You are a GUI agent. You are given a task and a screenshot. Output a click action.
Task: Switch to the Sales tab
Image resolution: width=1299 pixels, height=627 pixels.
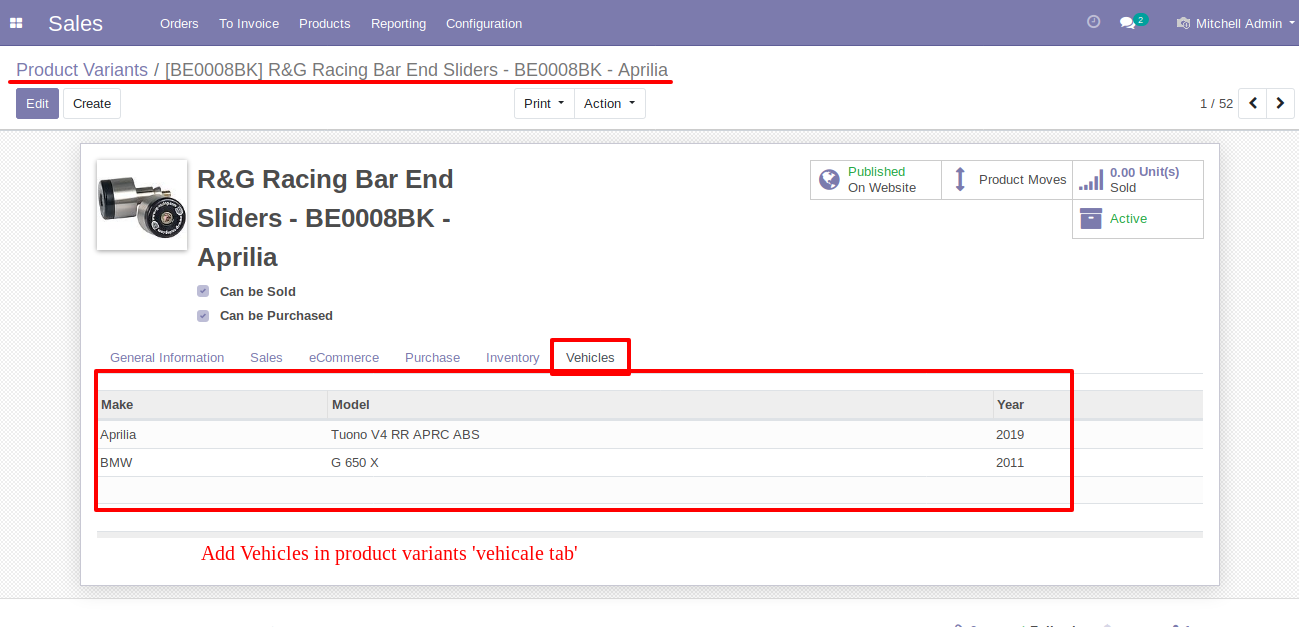pos(266,357)
